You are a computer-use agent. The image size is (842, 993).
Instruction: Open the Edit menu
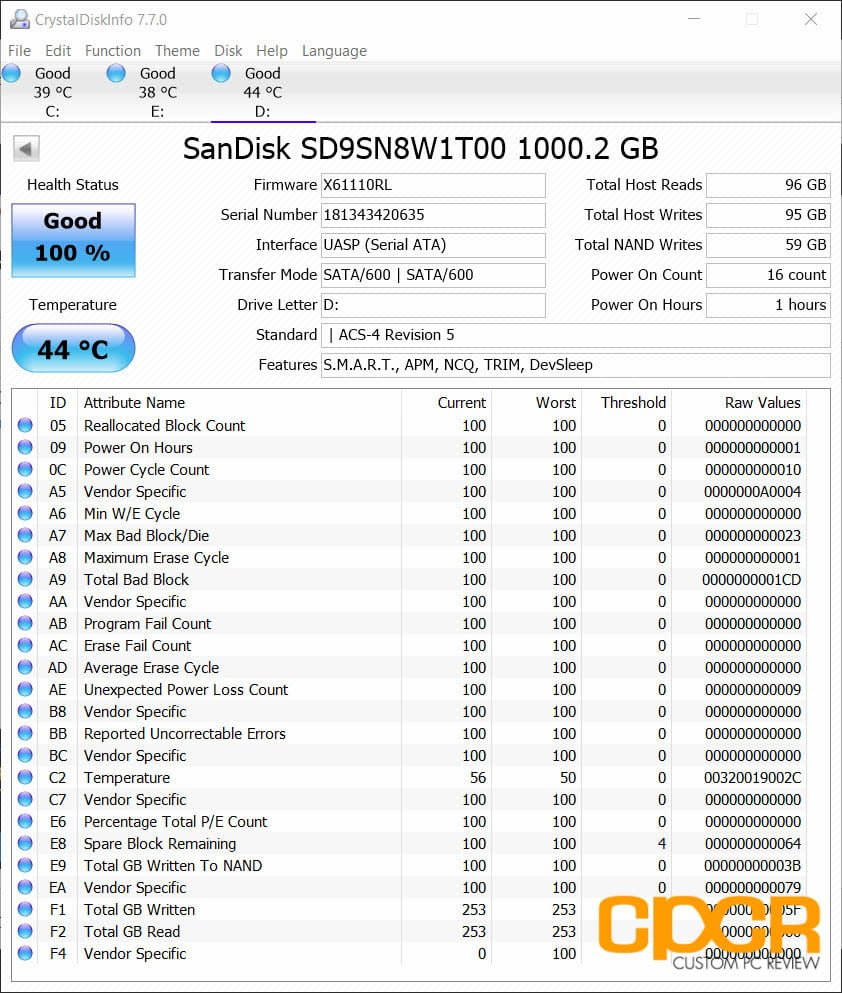(58, 51)
